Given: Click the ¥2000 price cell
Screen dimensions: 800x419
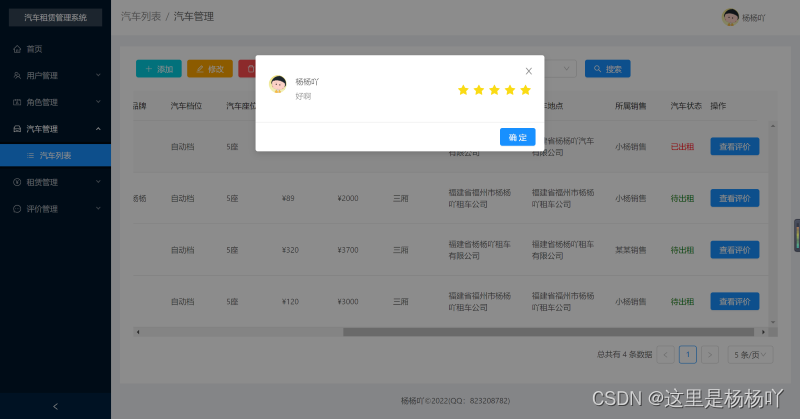Looking at the screenshot, I should [348, 198].
